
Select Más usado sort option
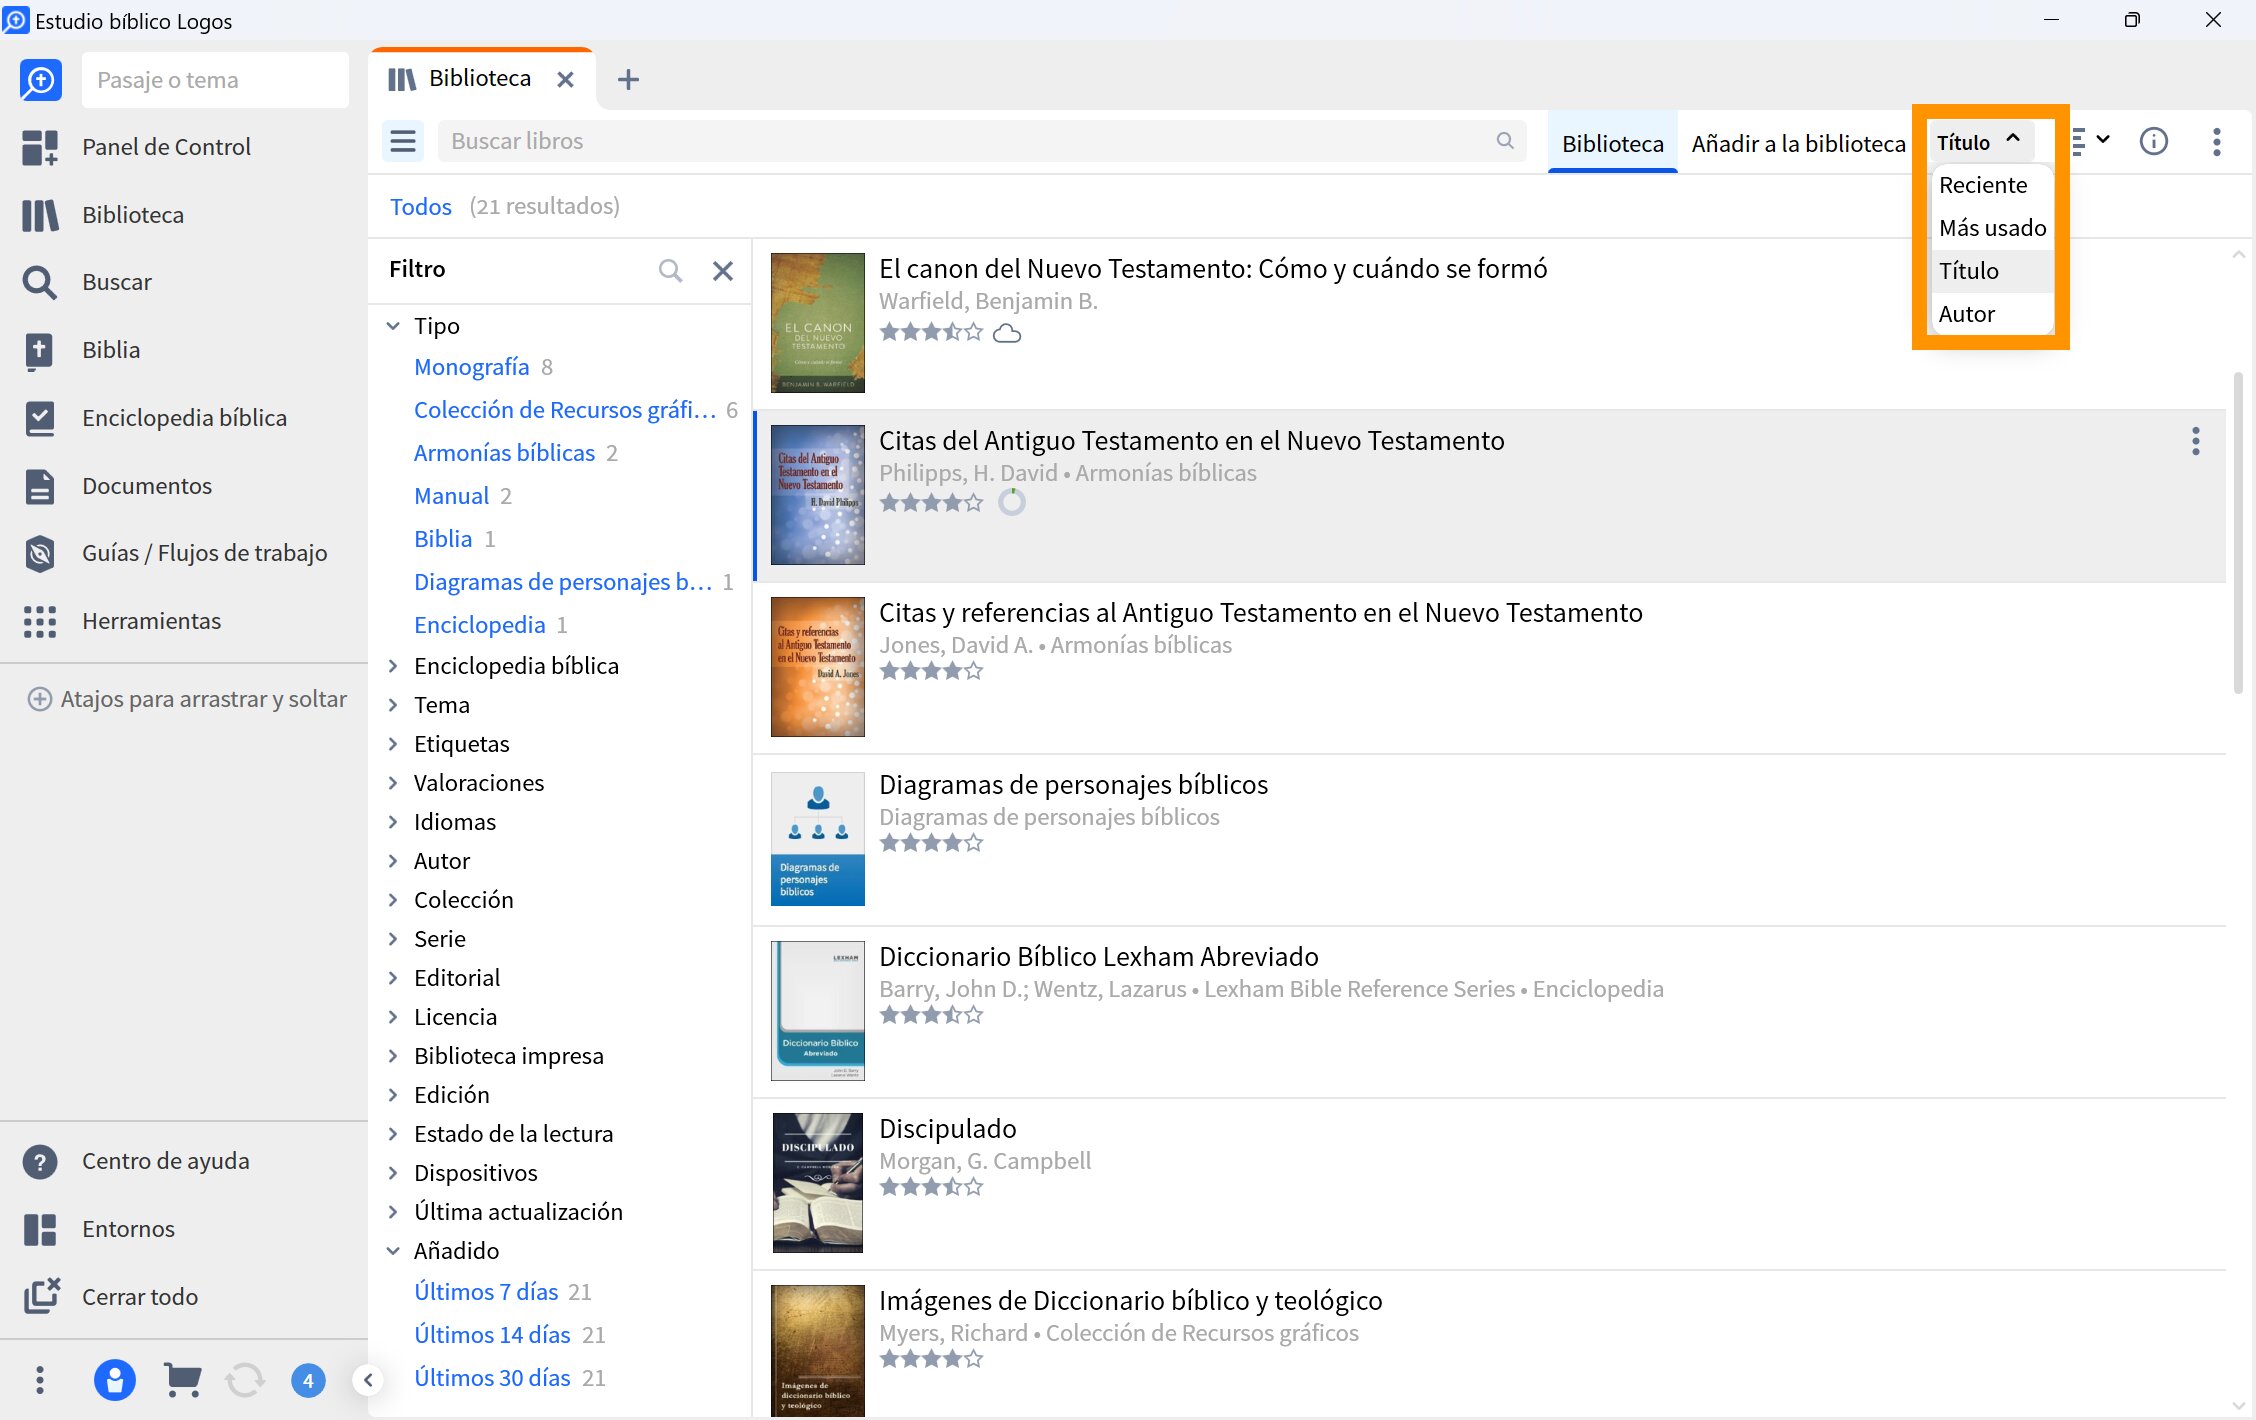1990,228
